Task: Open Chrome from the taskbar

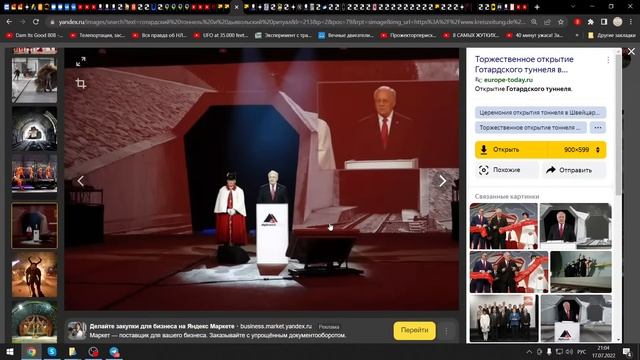Action: tap(31, 351)
